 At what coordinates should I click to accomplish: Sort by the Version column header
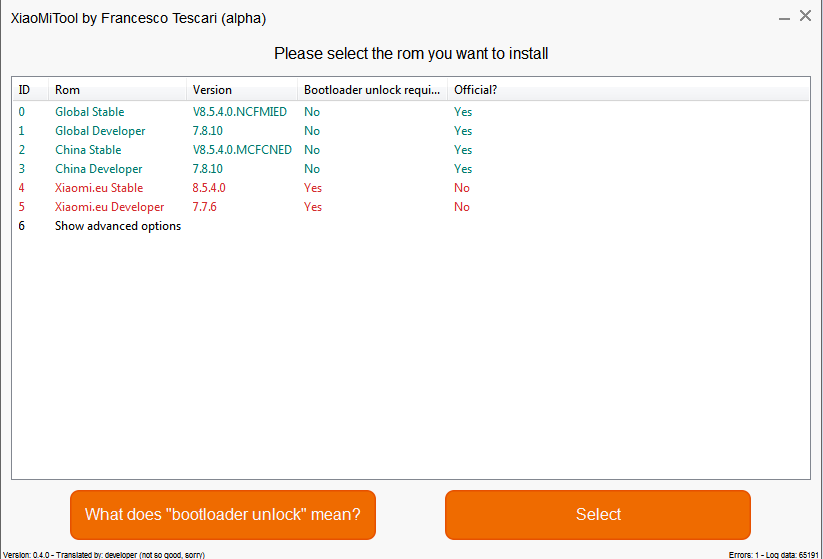(x=242, y=90)
